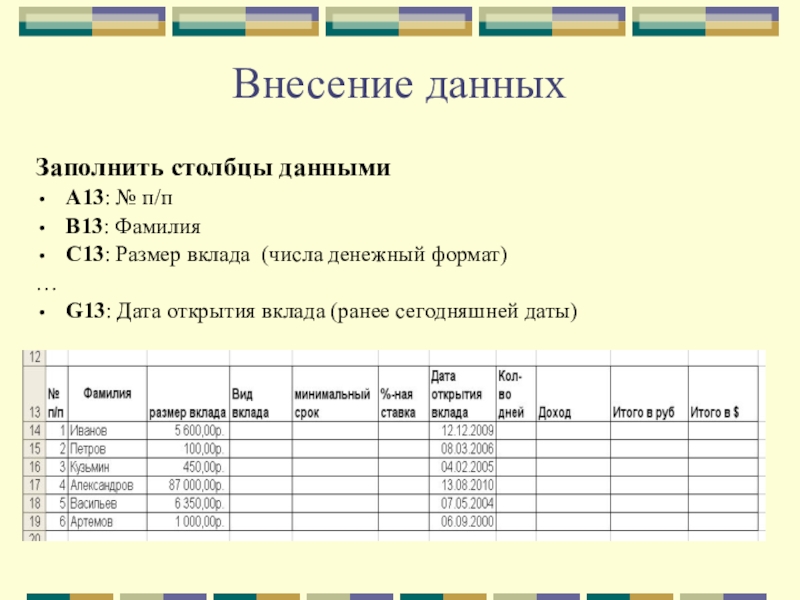Select the date cell '04.02.2005'
This screenshot has width=800, height=600.
point(463,467)
